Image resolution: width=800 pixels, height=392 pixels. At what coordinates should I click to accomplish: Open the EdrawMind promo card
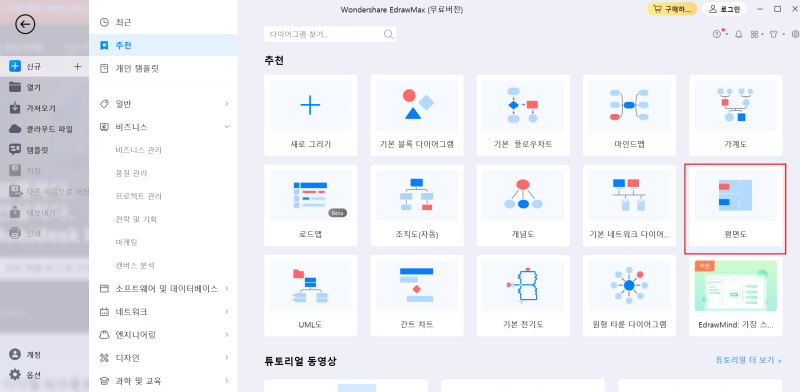[x=735, y=296]
